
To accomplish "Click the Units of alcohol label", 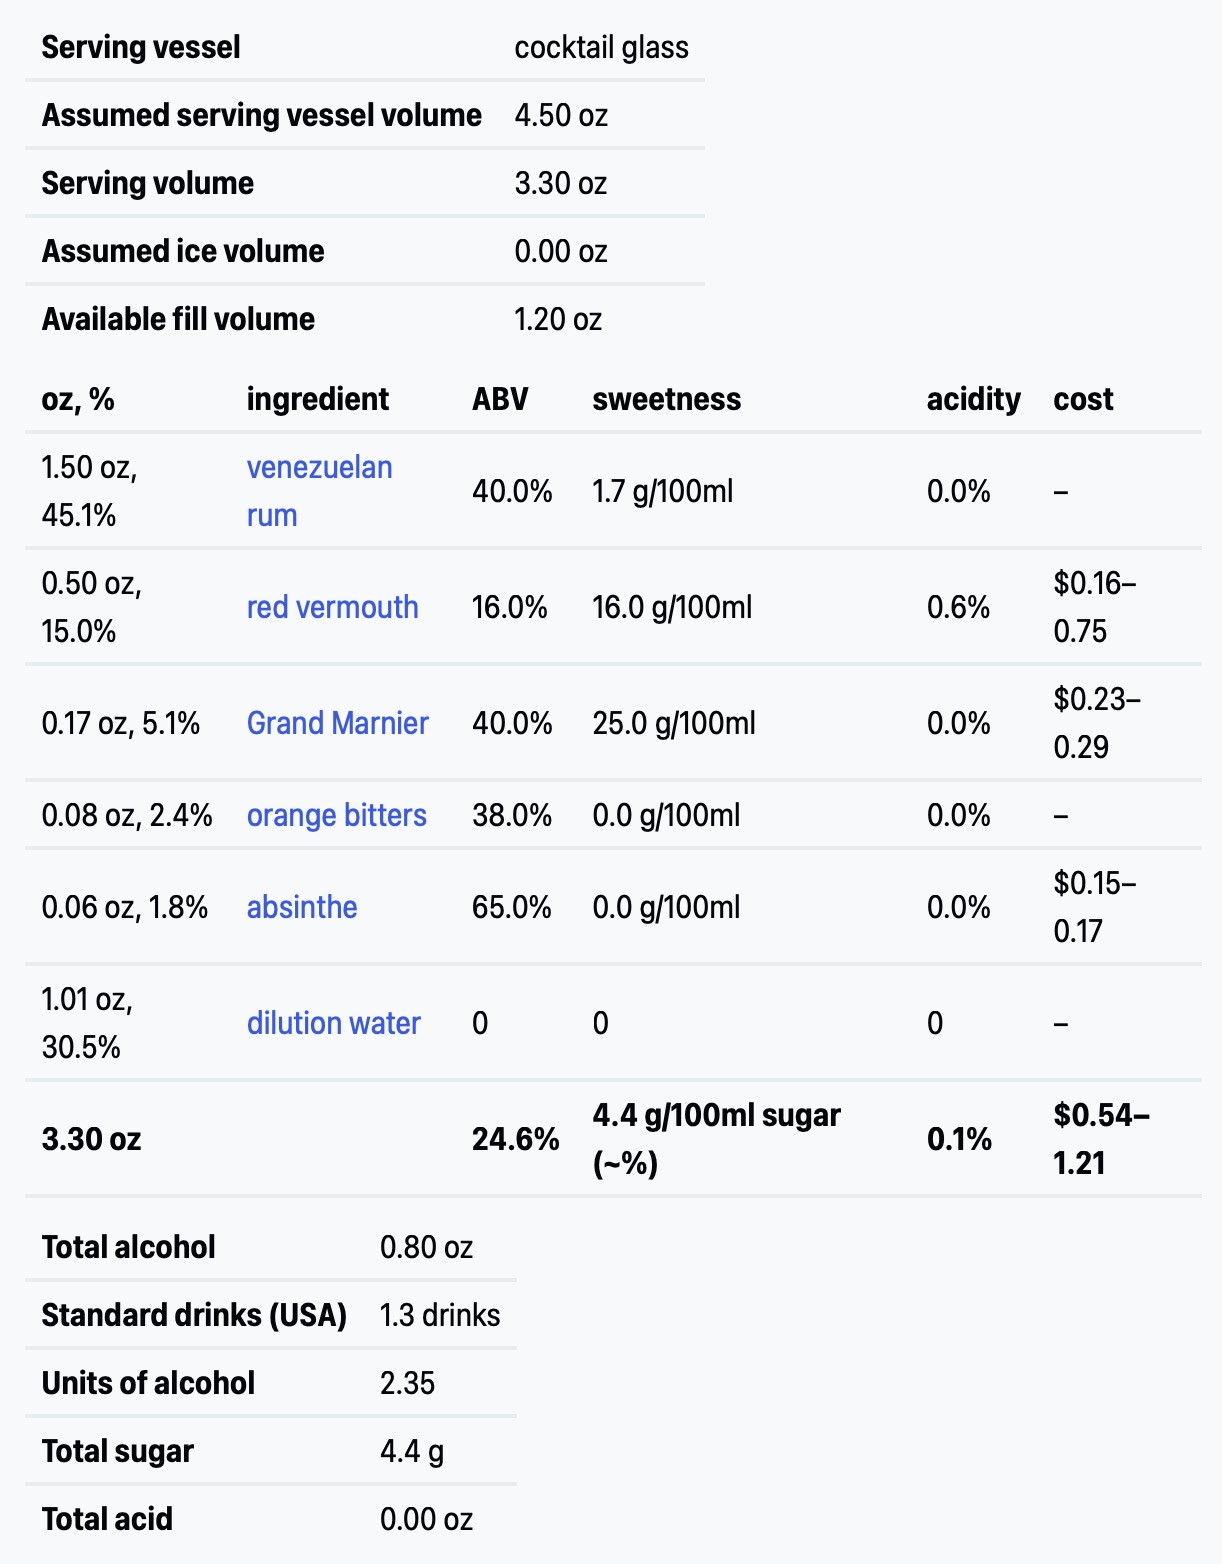I will 148,1383.
